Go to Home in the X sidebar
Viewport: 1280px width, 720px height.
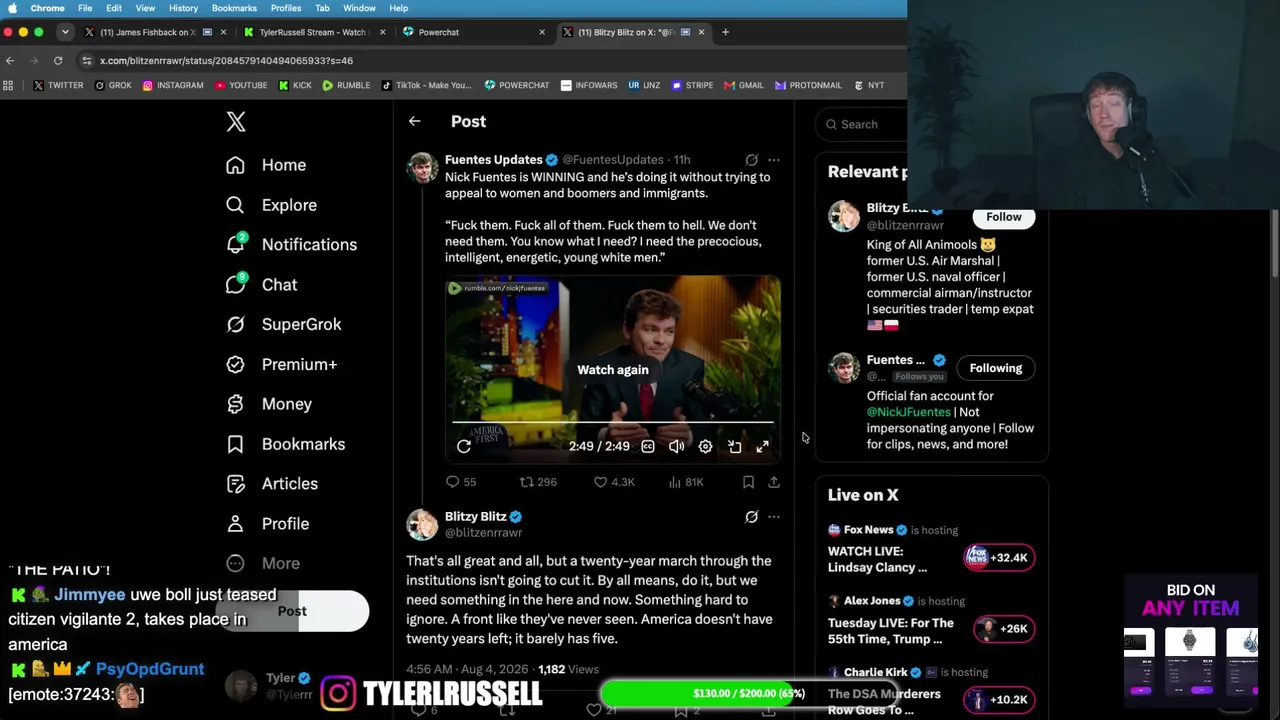(266, 165)
